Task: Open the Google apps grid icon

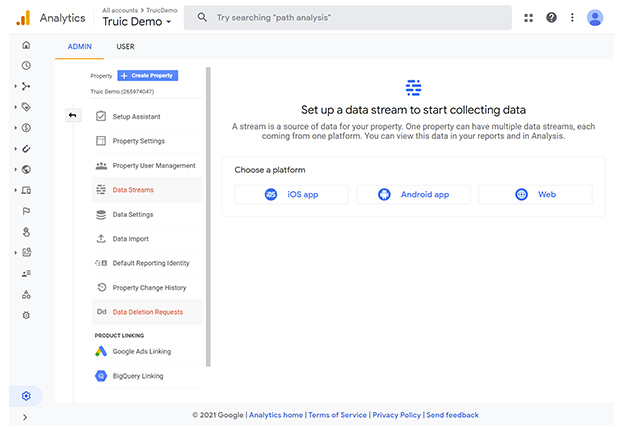Action: pos(528,17)
